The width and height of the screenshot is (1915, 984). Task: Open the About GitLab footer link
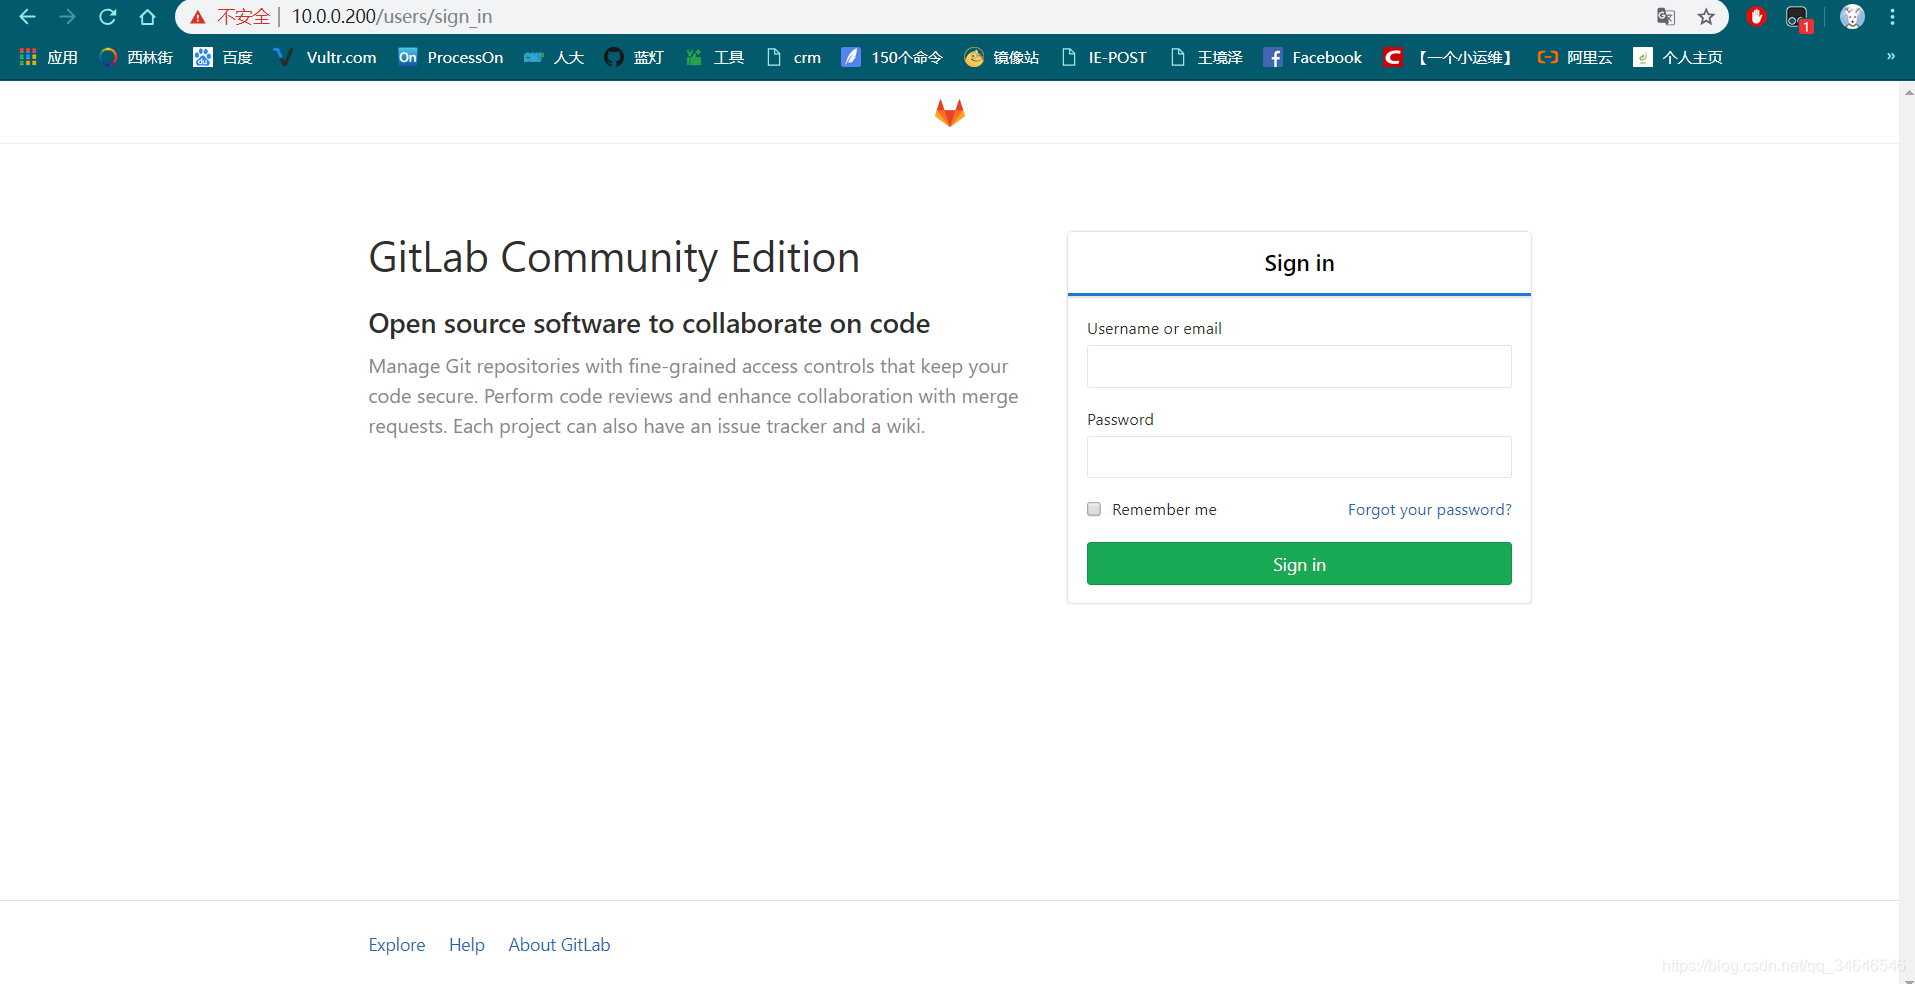pos(559,945)
